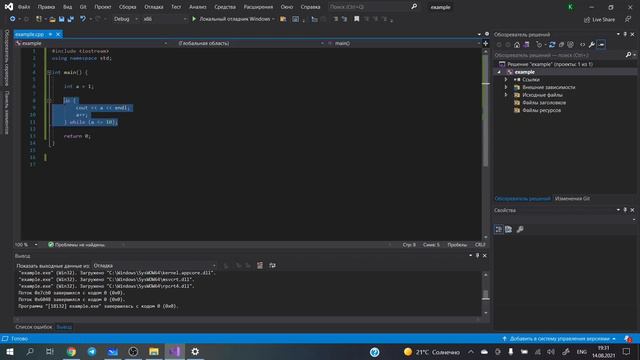Open Windows Settings gear in taskbar
The width and height of the screenshot is (640, 360).
[x=195, y=351]
